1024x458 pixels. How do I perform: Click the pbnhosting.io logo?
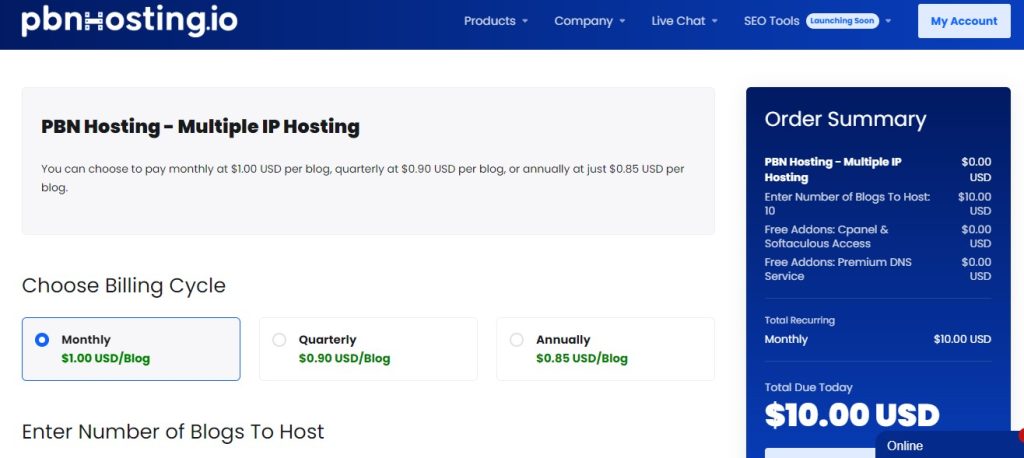point(129,21)
